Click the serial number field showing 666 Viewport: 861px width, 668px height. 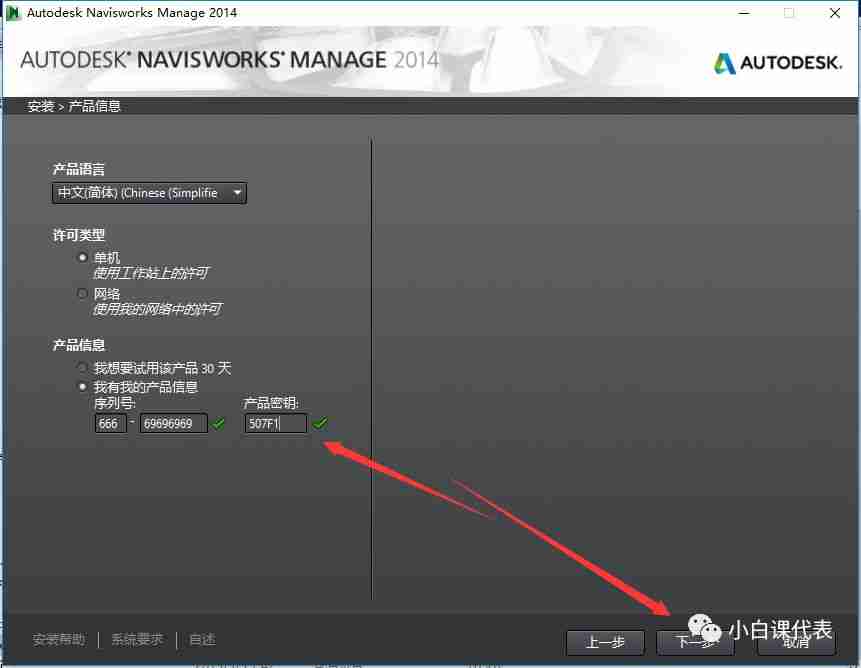(x=110, y=423)
